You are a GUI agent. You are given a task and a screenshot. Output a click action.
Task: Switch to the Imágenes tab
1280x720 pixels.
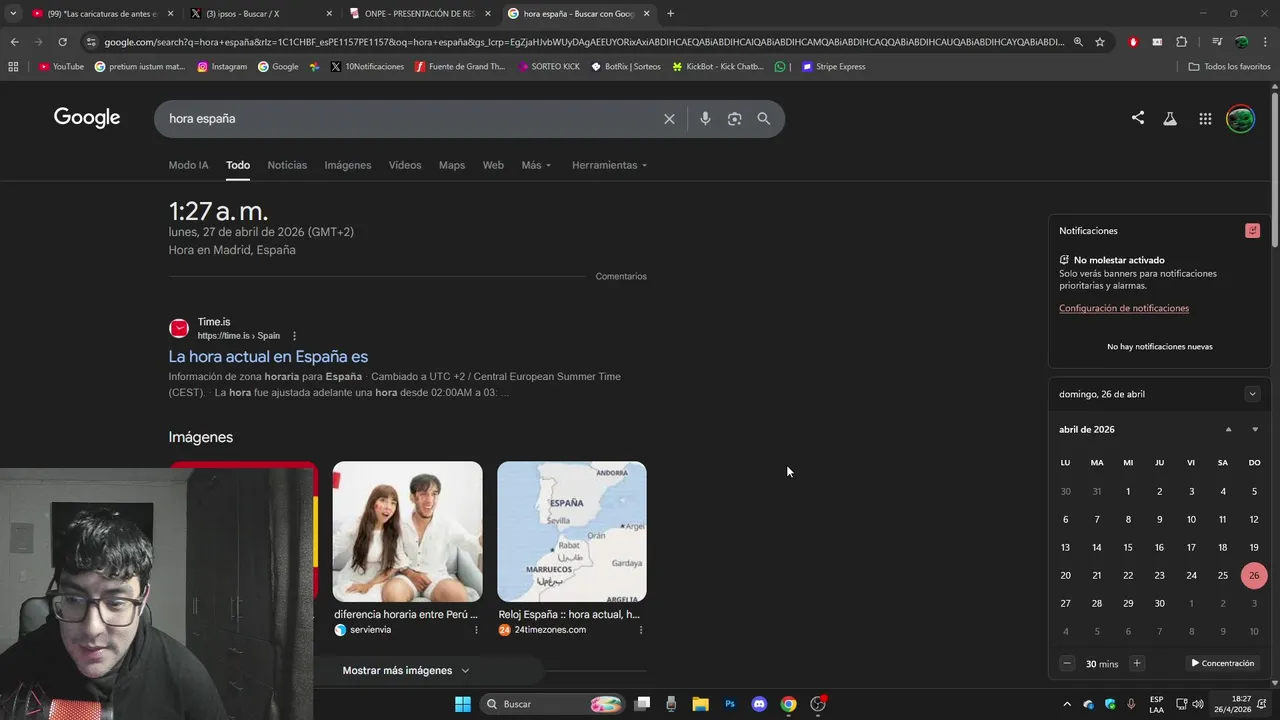pos(348,165)
